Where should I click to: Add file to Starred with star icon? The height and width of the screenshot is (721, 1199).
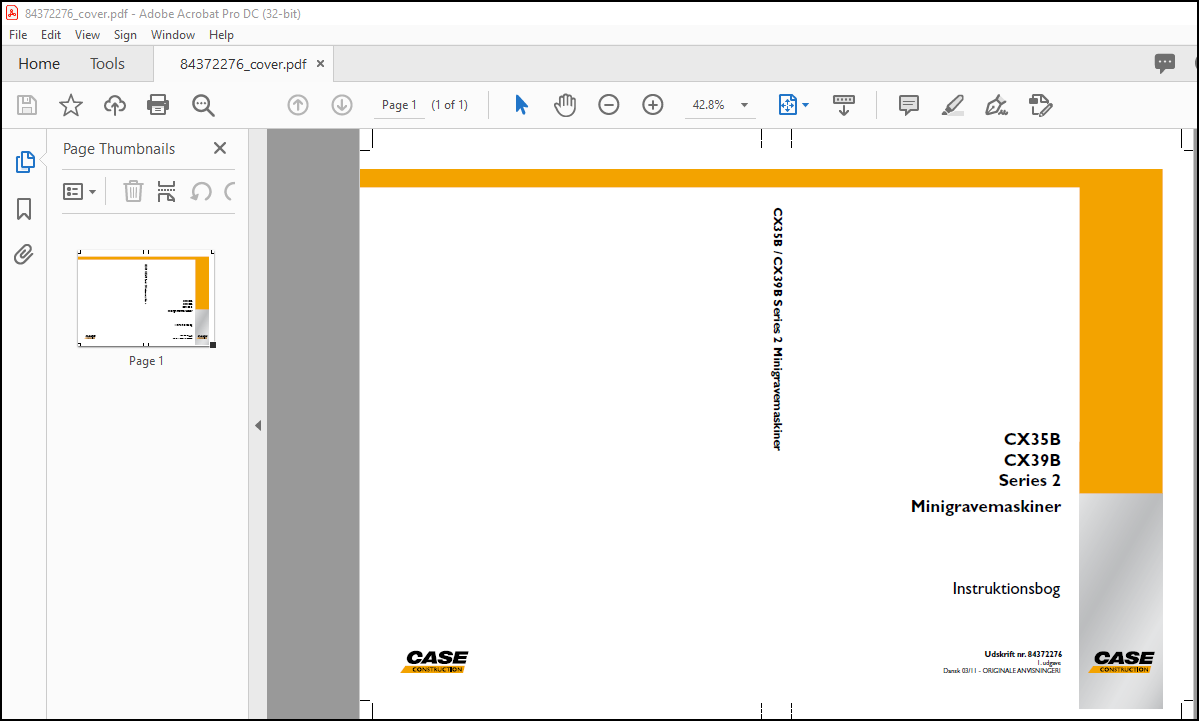point(70,105)
